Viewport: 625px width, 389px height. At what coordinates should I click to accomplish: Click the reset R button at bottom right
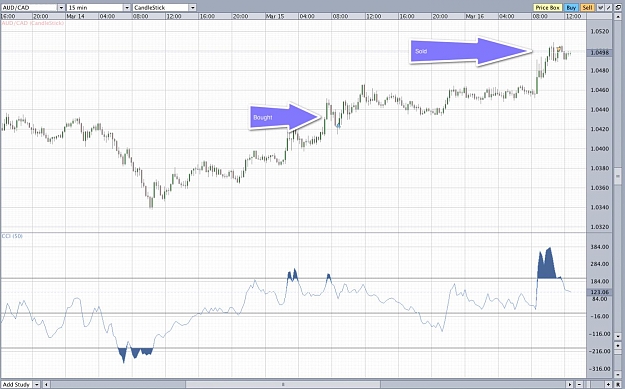pos(618,385)
